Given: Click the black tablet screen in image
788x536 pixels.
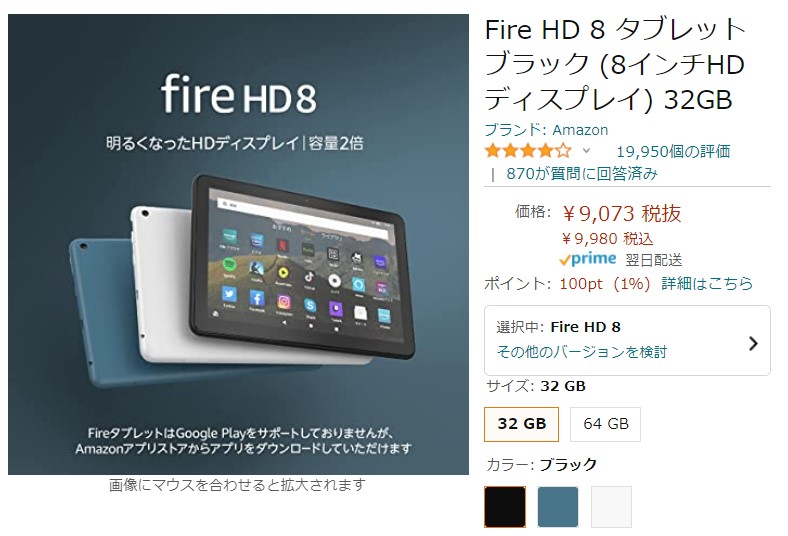Looking at the screenshot, I should [304, 264].
